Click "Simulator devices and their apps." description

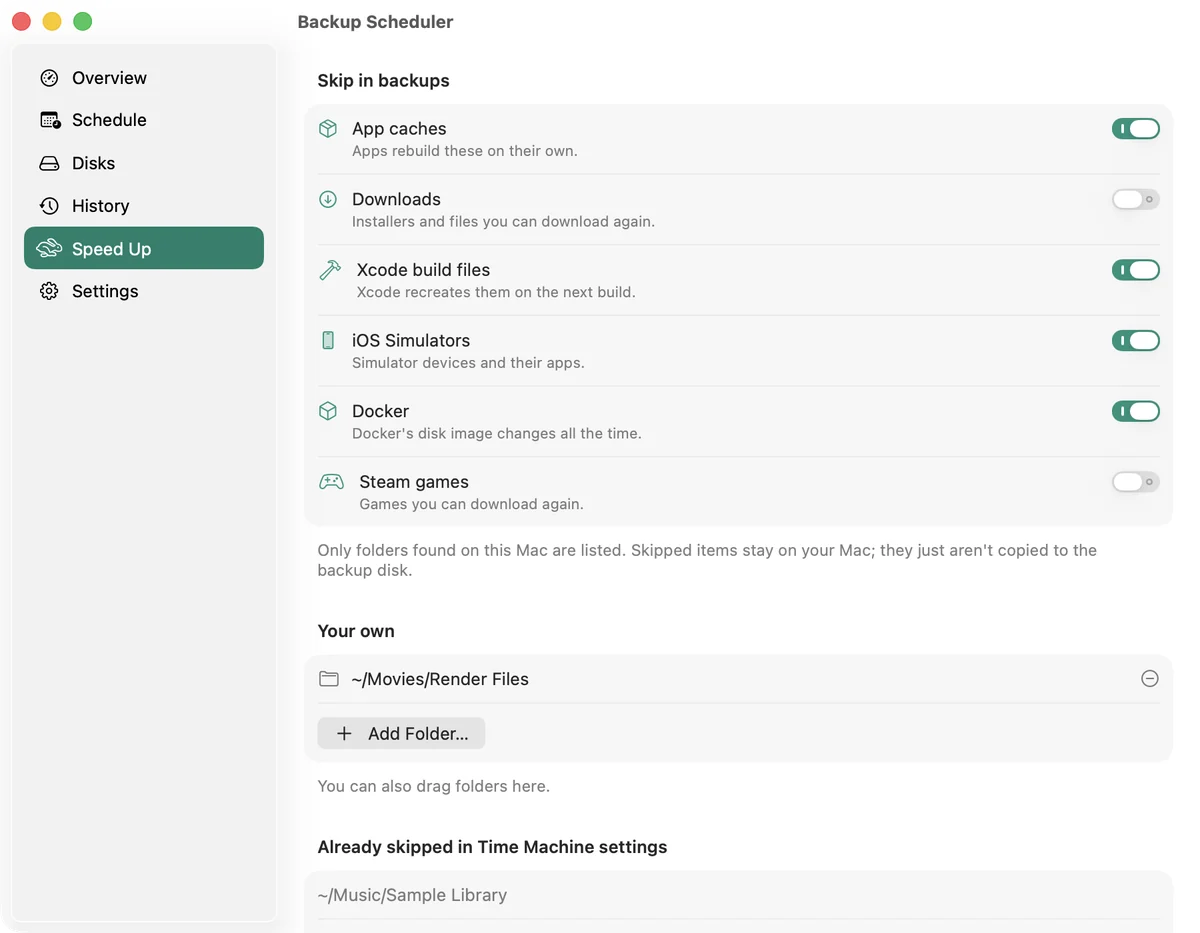click(x=468, y=363)
